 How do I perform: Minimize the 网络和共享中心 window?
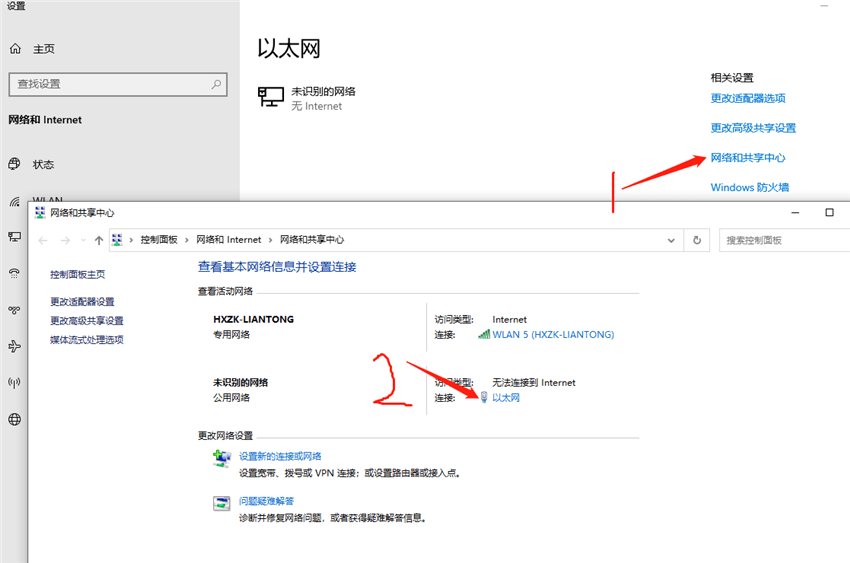coord(795,212)
